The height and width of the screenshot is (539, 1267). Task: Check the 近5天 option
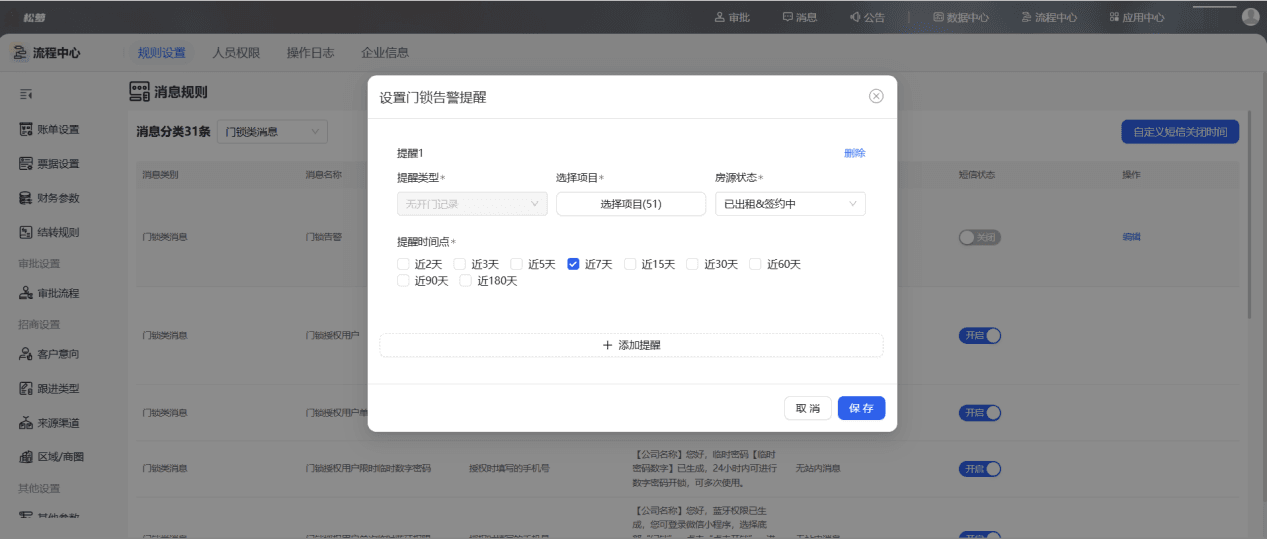pos(517,264)
